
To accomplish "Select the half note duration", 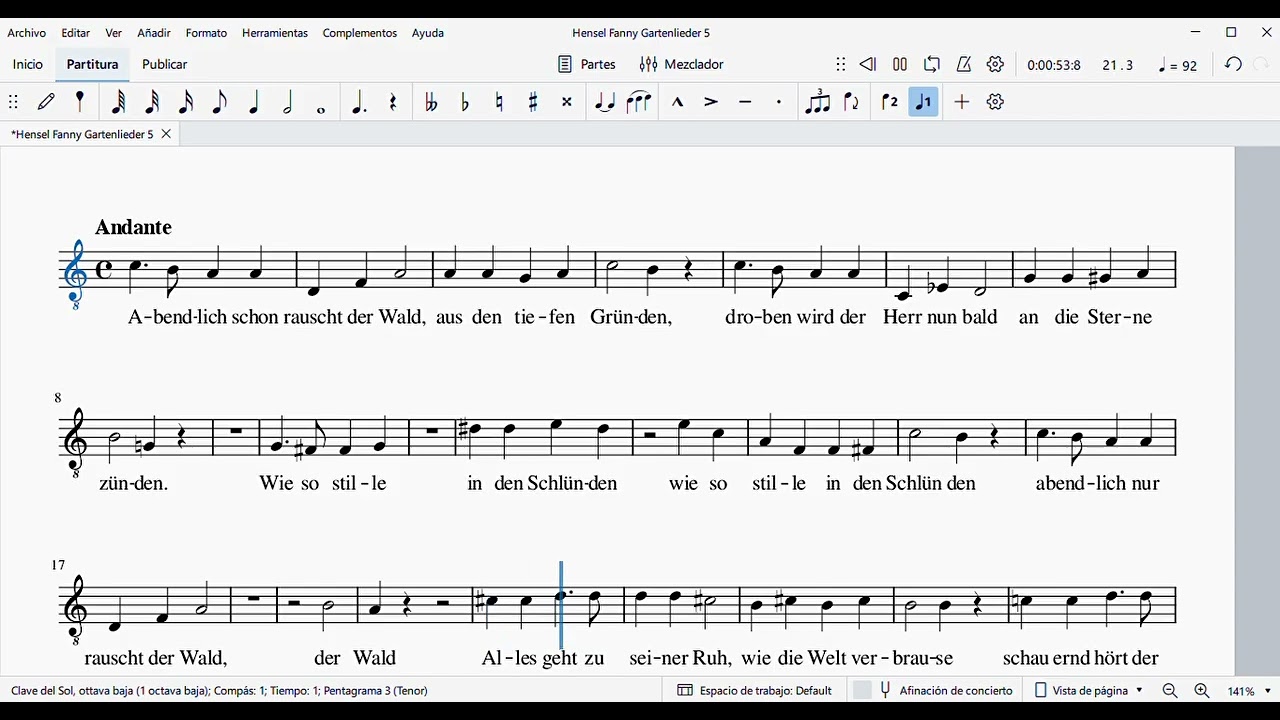I will click(x=288, y=101).
